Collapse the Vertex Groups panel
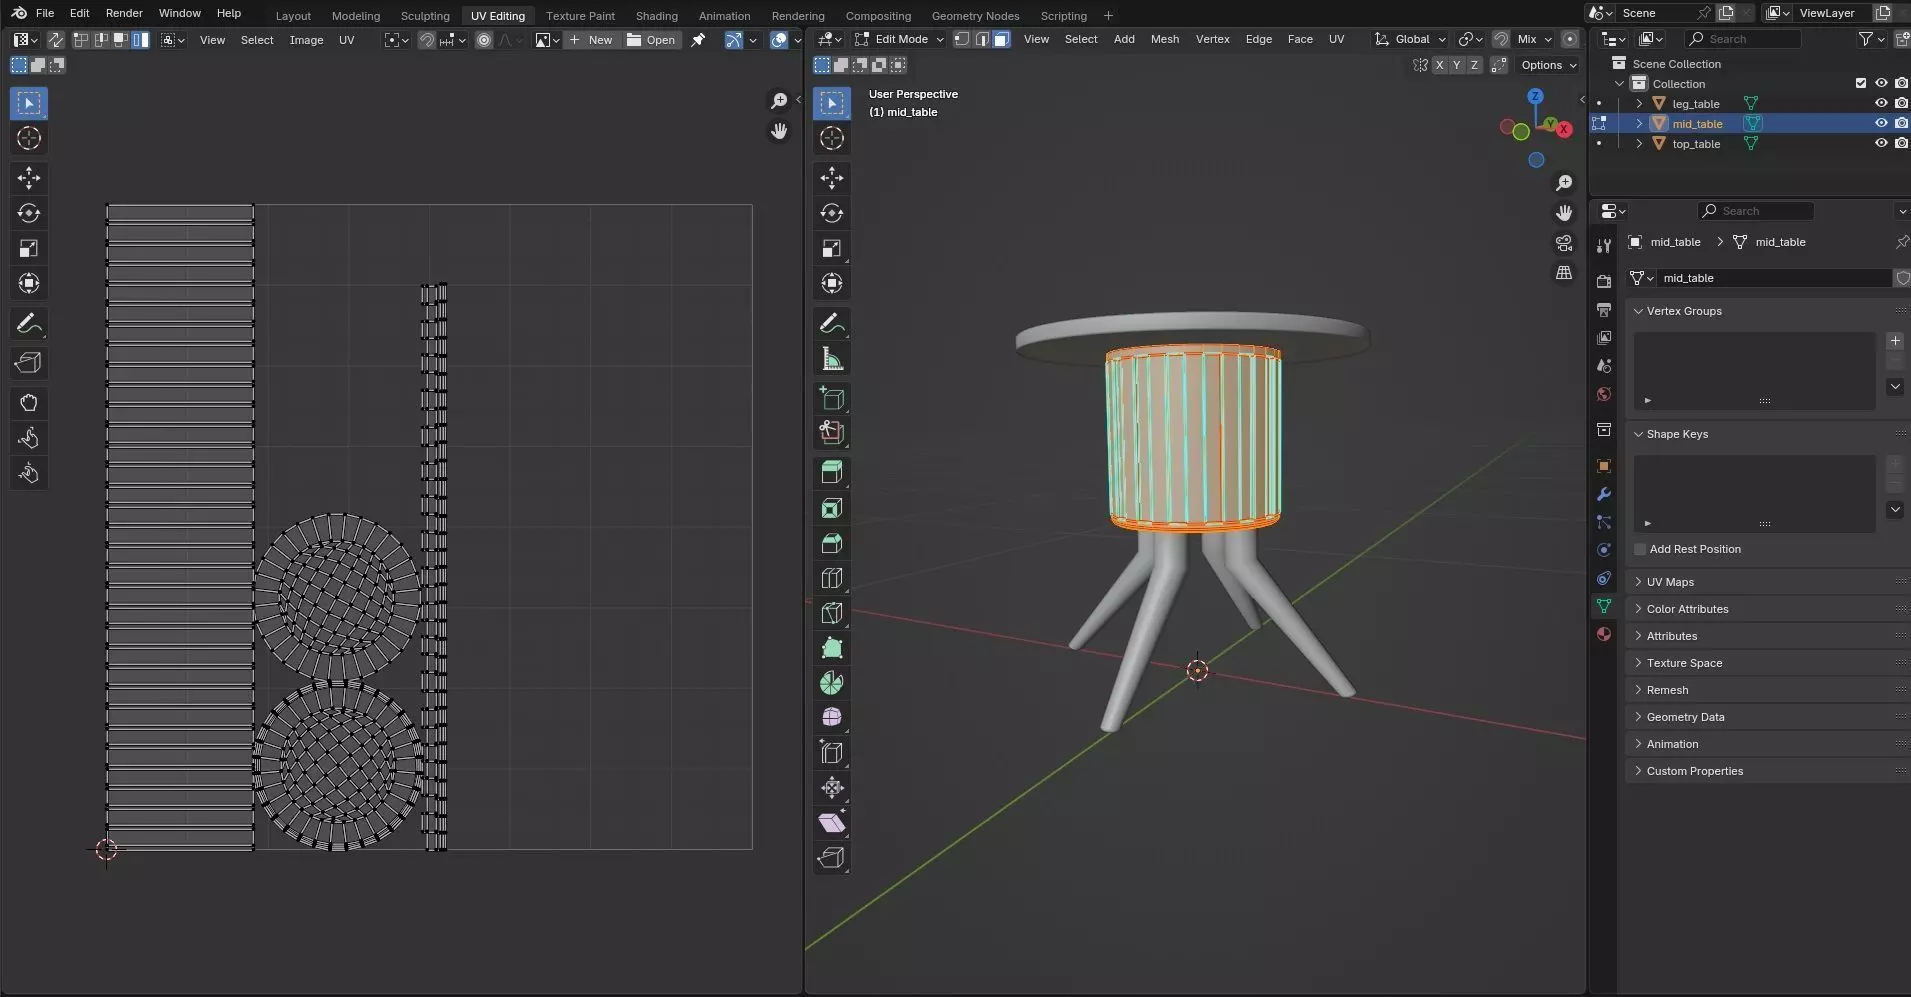Image resolution: width=1911 pixels, height=997 pixels. click(x=1766, y=311)
